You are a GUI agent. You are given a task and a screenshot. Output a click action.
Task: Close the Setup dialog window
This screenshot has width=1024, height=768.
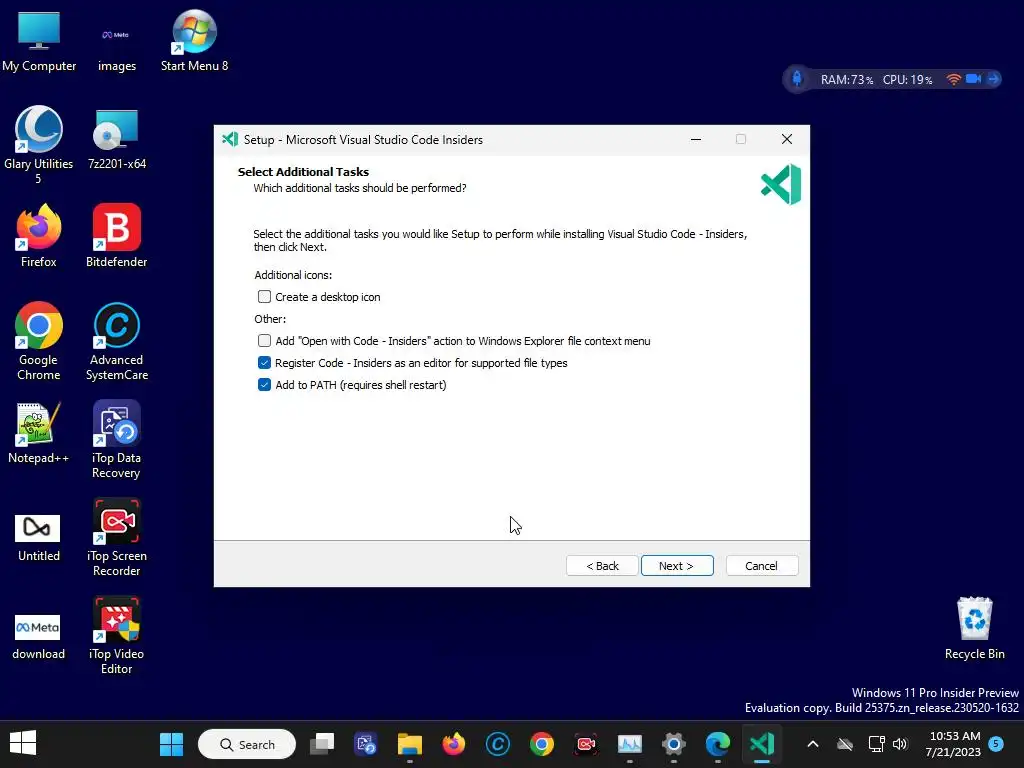pyautogui.click(x=787, y=139)
